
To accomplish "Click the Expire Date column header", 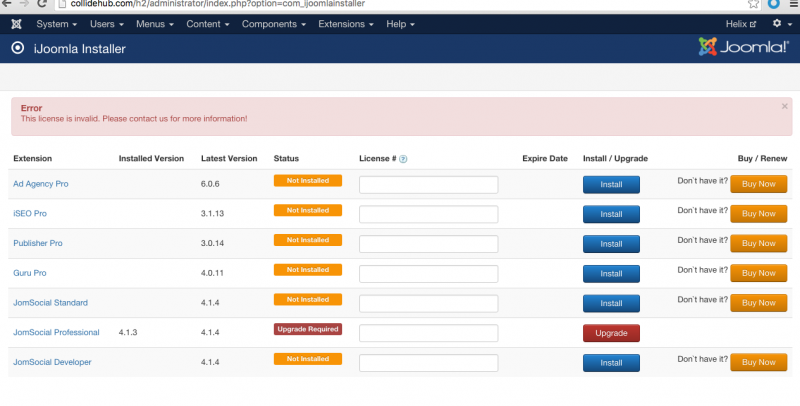I will click(545, 158).
